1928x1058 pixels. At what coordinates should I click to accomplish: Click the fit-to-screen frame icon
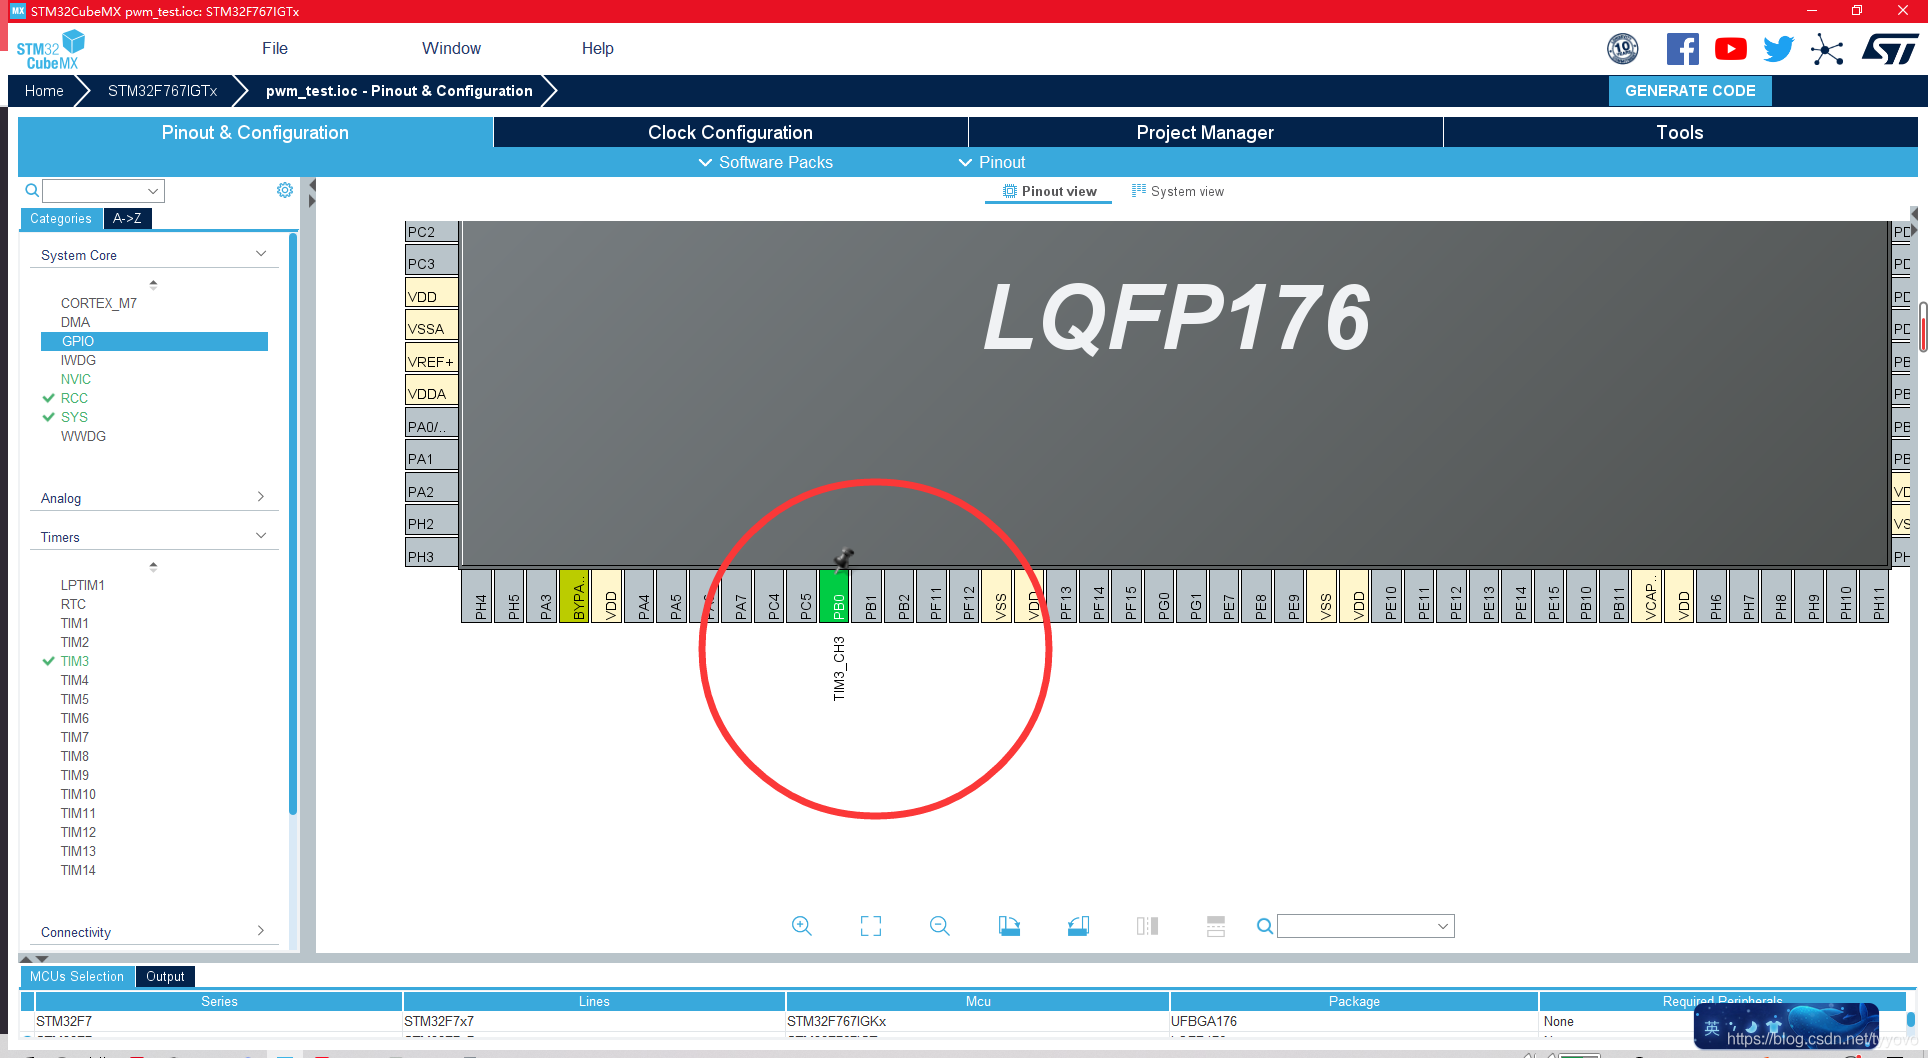(x=871, y=926)
